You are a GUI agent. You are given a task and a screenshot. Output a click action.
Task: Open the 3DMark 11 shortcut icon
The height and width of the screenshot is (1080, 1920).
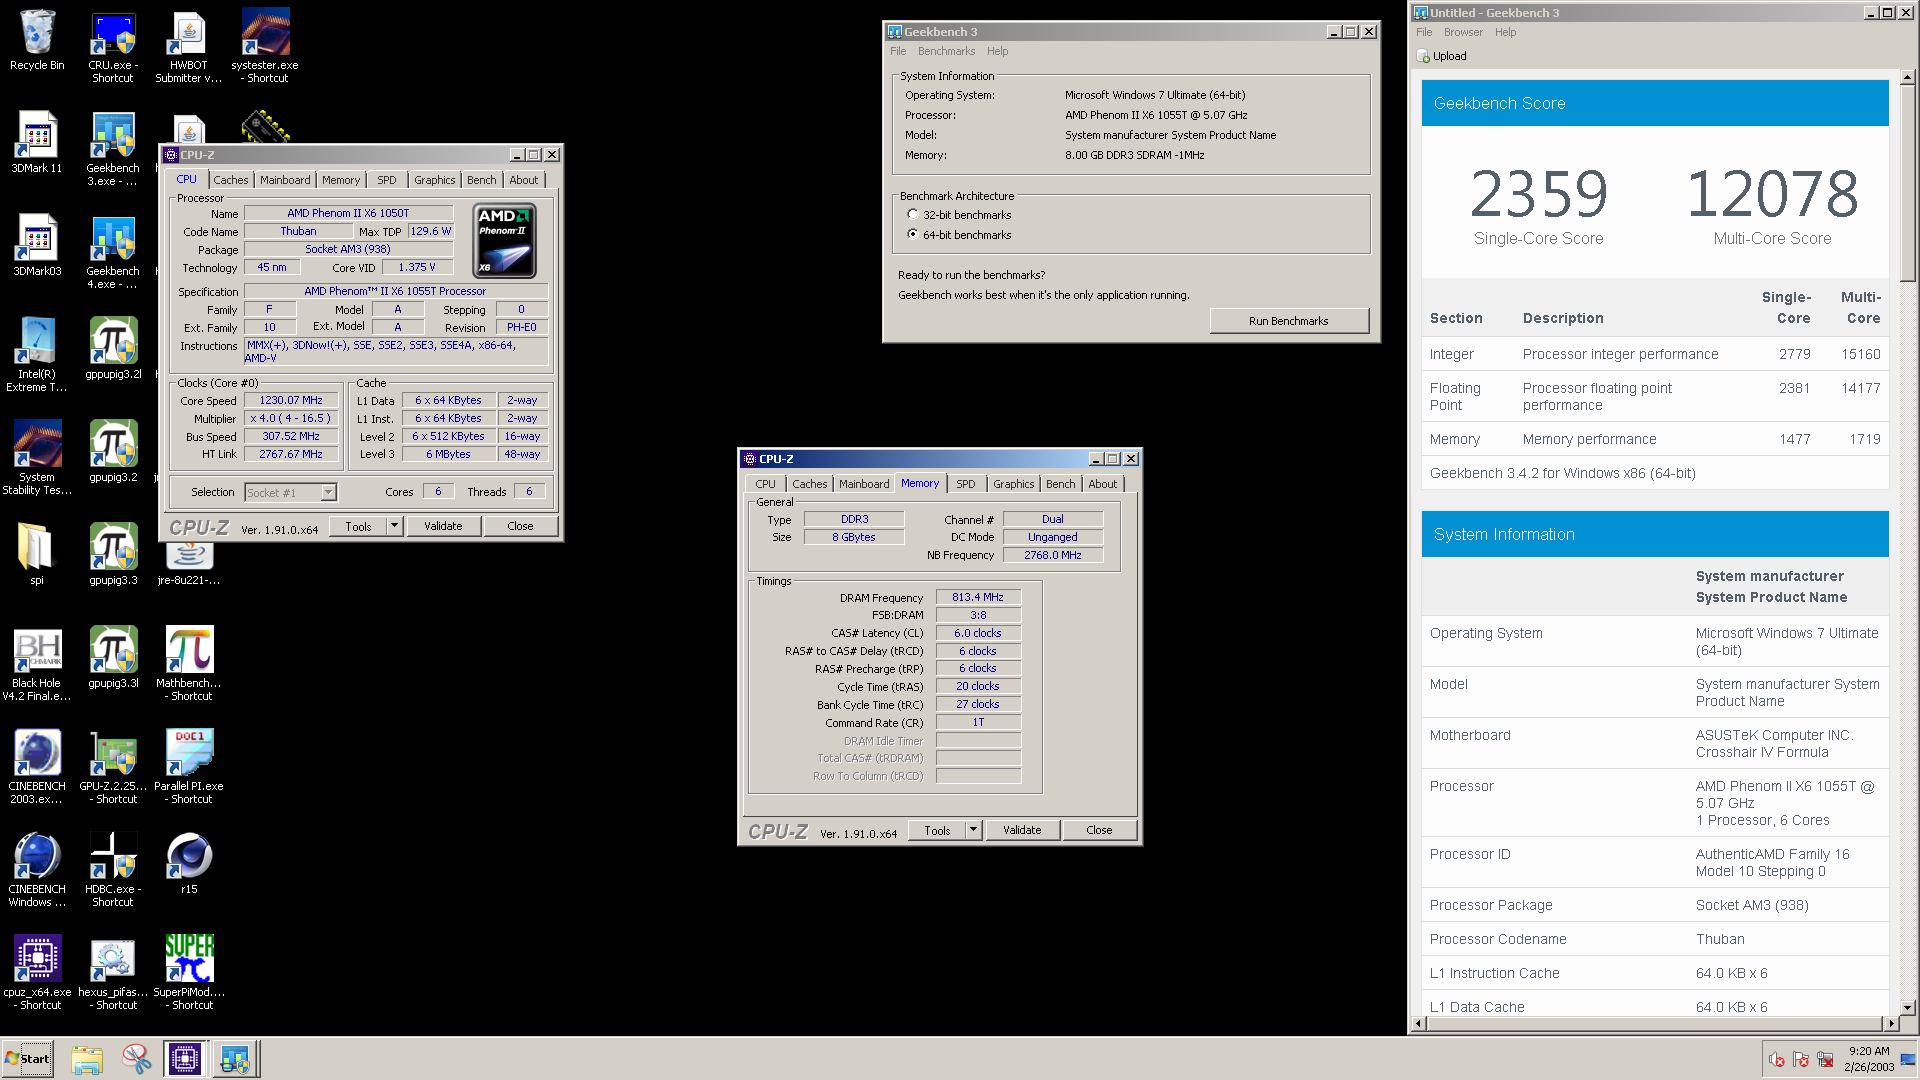click(37, 143)
